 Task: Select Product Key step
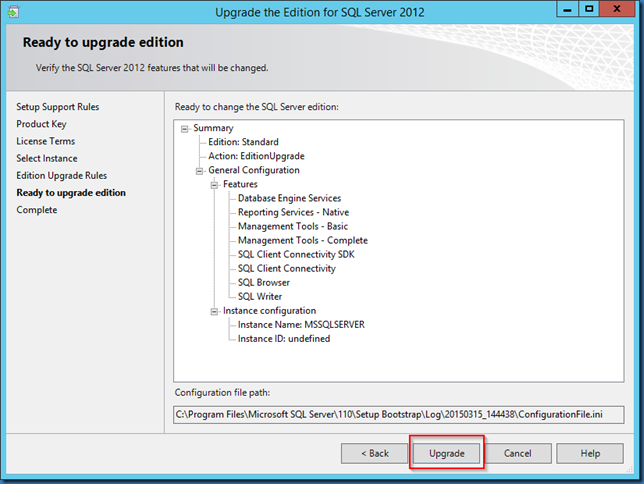[41, 124]
